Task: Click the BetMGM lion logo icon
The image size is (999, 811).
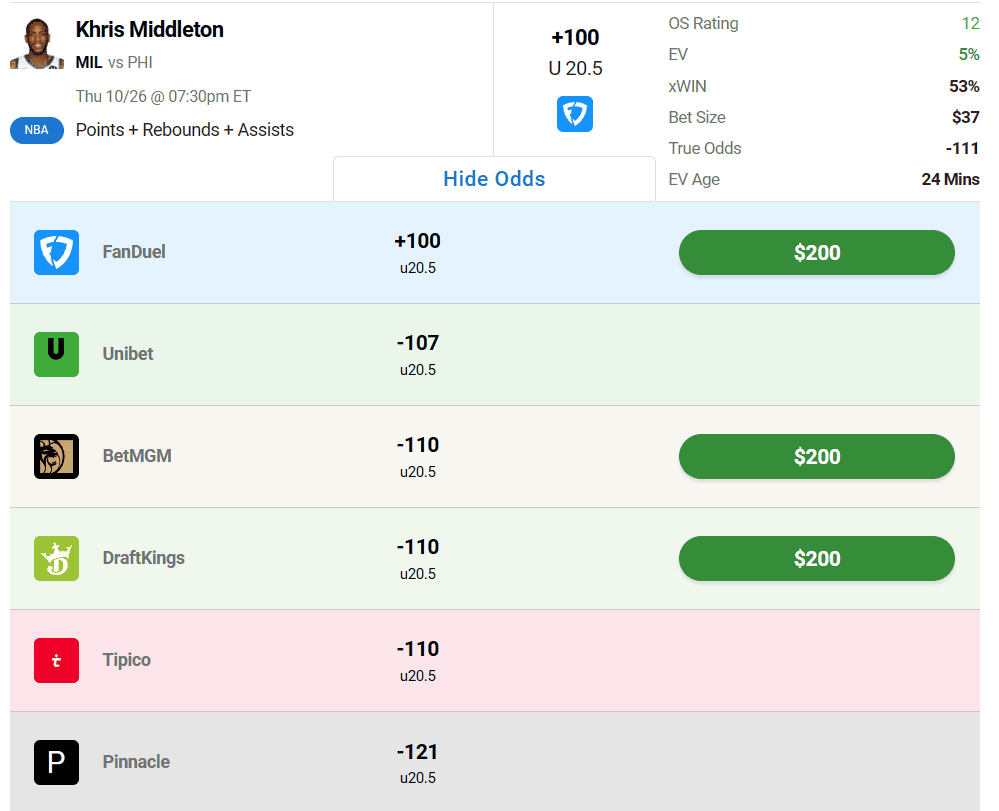Action: 56,456
